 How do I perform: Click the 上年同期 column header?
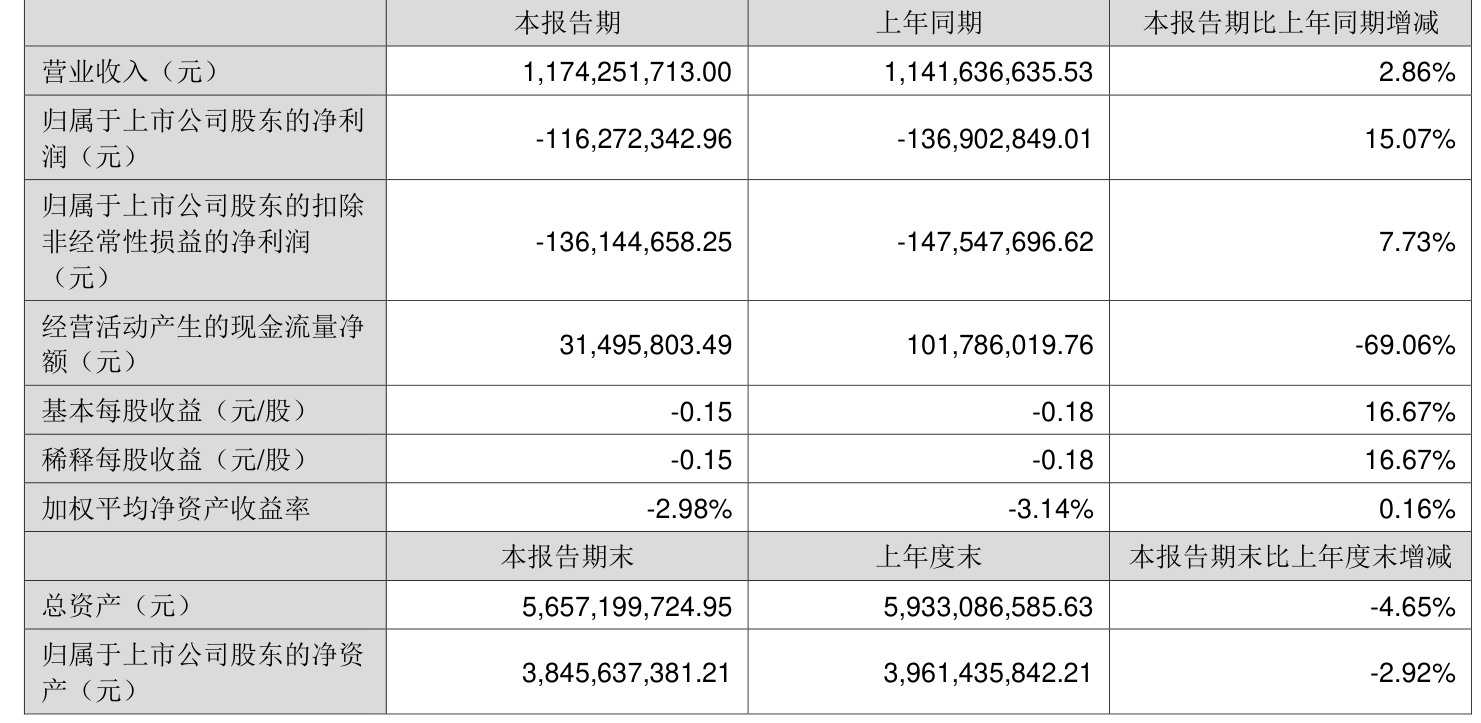(927, 23)
